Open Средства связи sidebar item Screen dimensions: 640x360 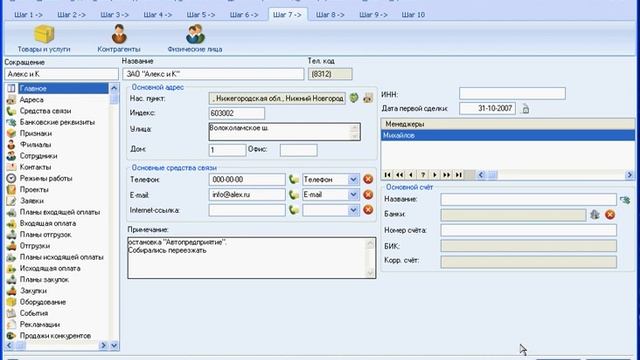tap(45, 111)
